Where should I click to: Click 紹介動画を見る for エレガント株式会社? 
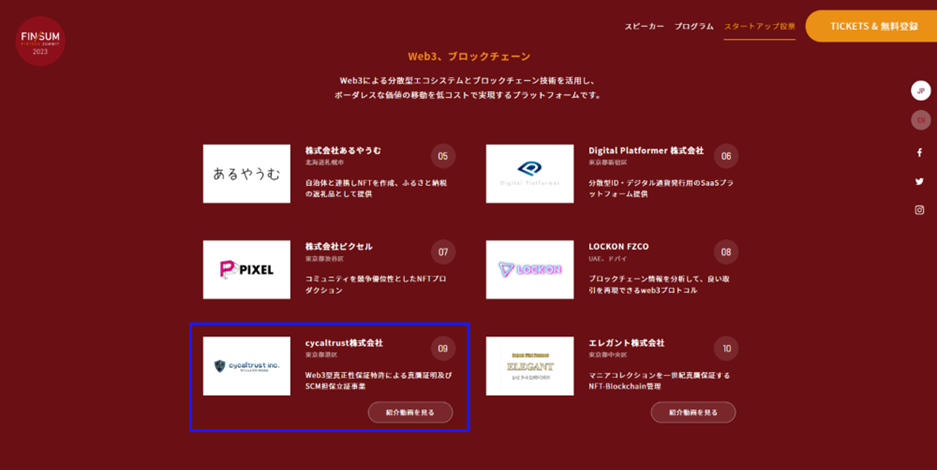[693, 412]
